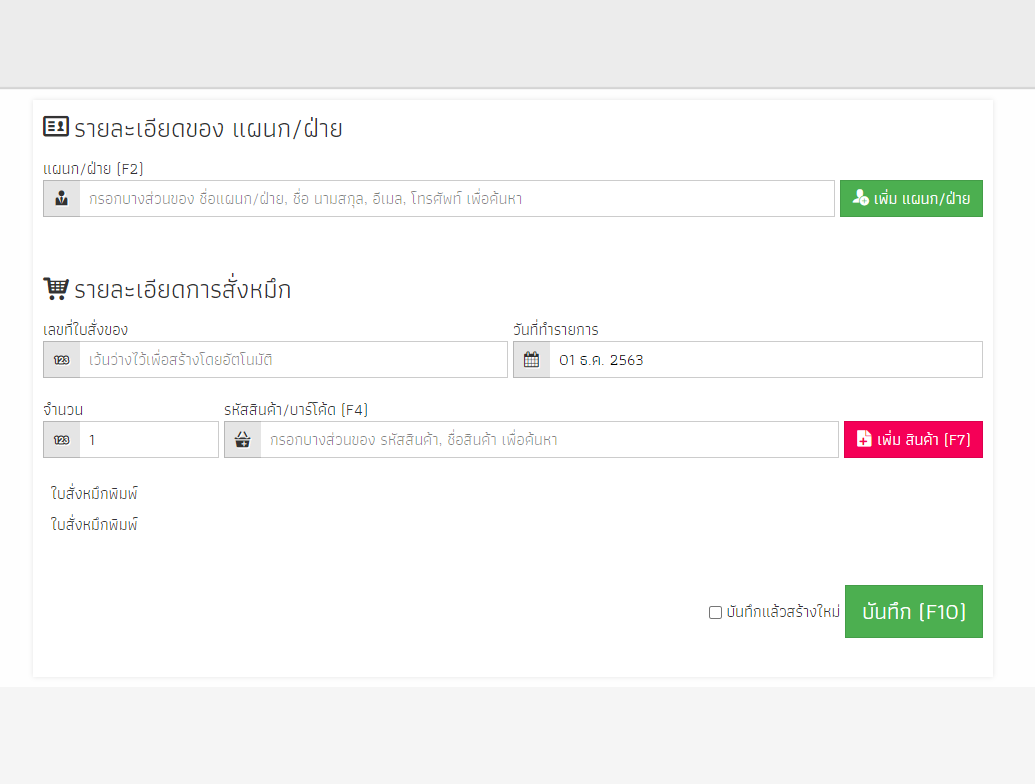This screenshot has width=1035, height=784.
Task: Open the date field showing 01 ธ.ค. 2563
Action: (x=765, y=360)
